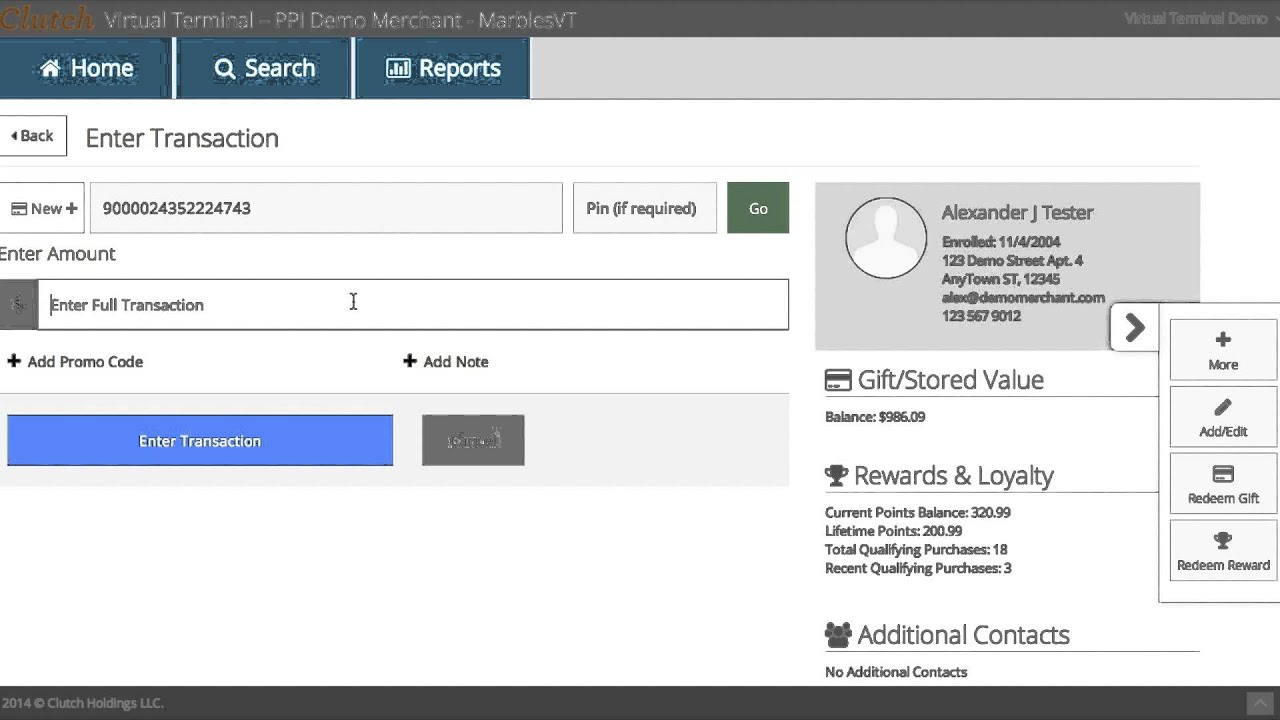Choose the Redeem Gift action

point(1223,483)
